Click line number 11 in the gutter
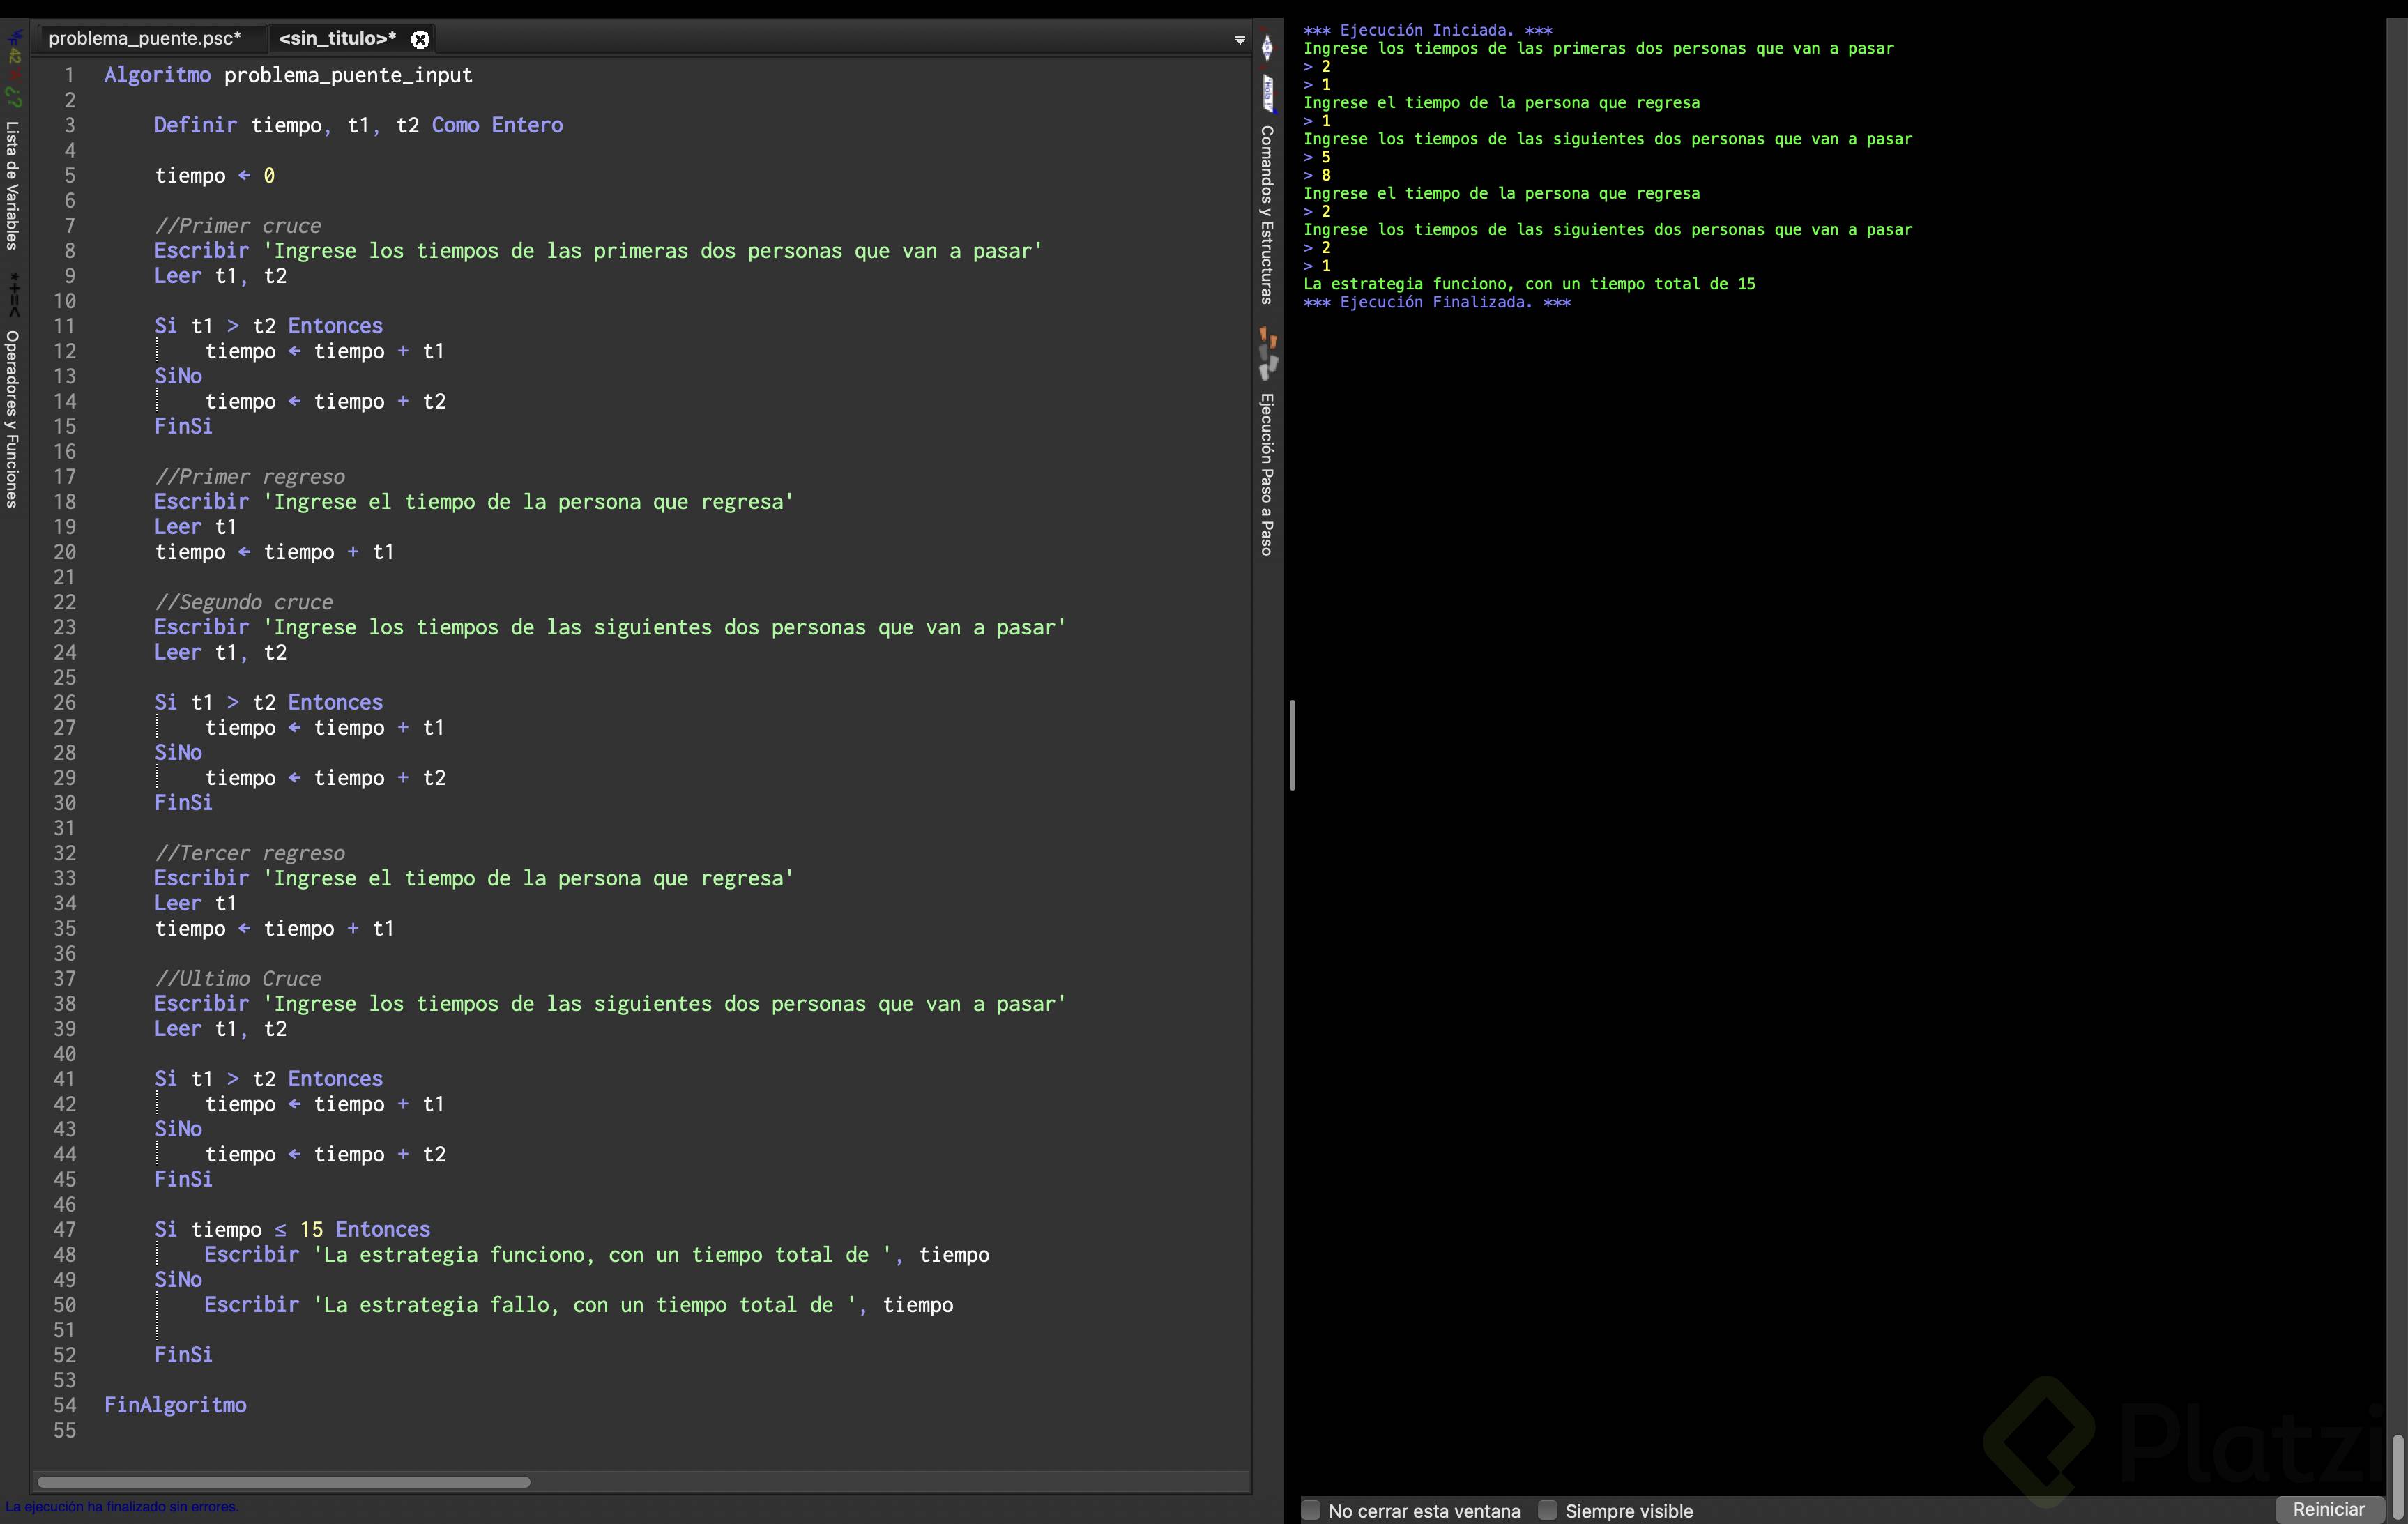Image resolution: width=2408 pixels, height=1524 pixels. pyautogui.click(x=64, y=326)
